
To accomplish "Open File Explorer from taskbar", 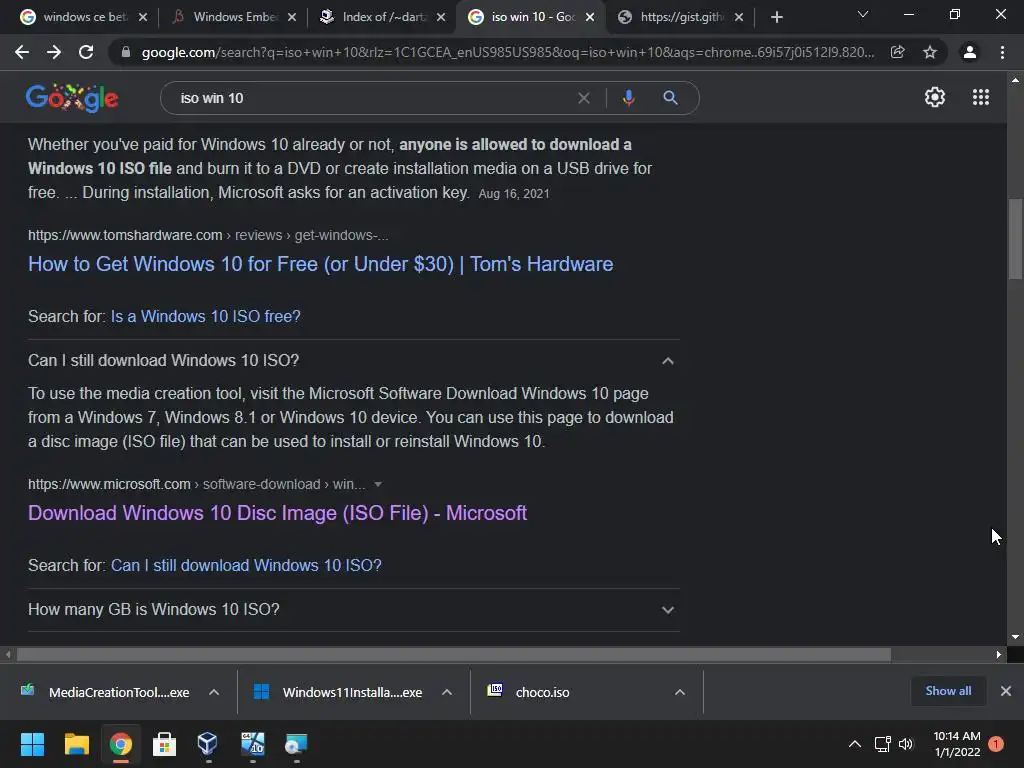I will 76,744.
